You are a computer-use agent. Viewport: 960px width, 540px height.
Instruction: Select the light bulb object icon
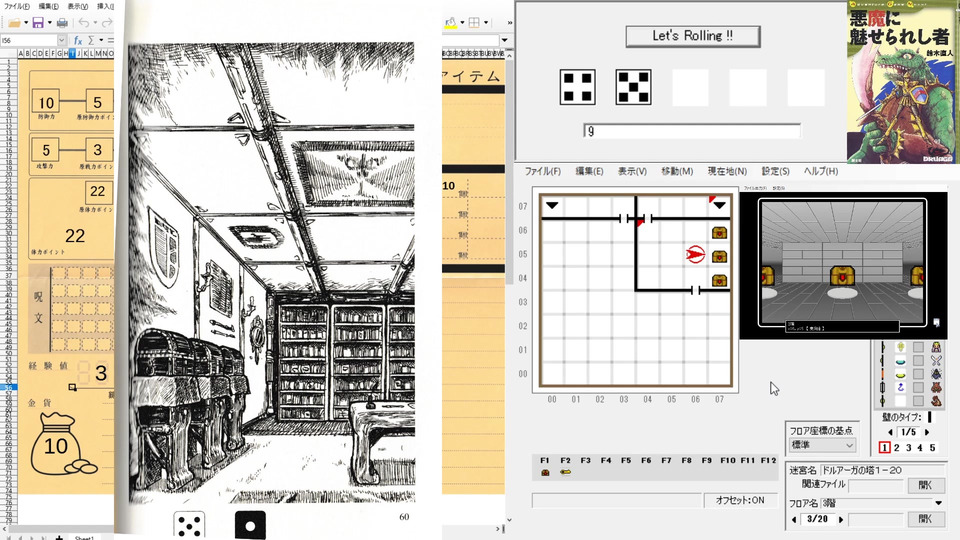(901, 347)
